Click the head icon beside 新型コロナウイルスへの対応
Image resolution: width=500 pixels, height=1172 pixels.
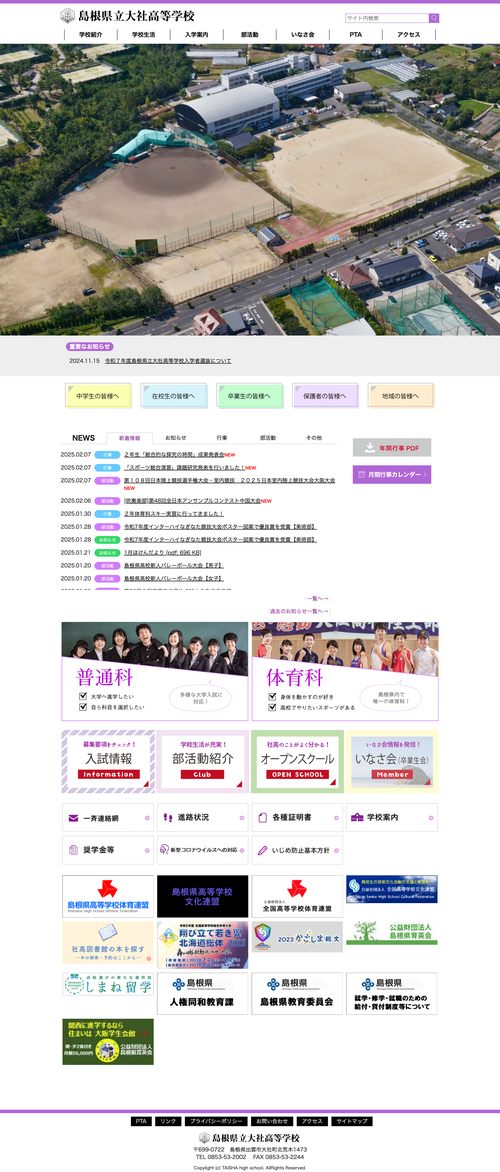(164, 851)
